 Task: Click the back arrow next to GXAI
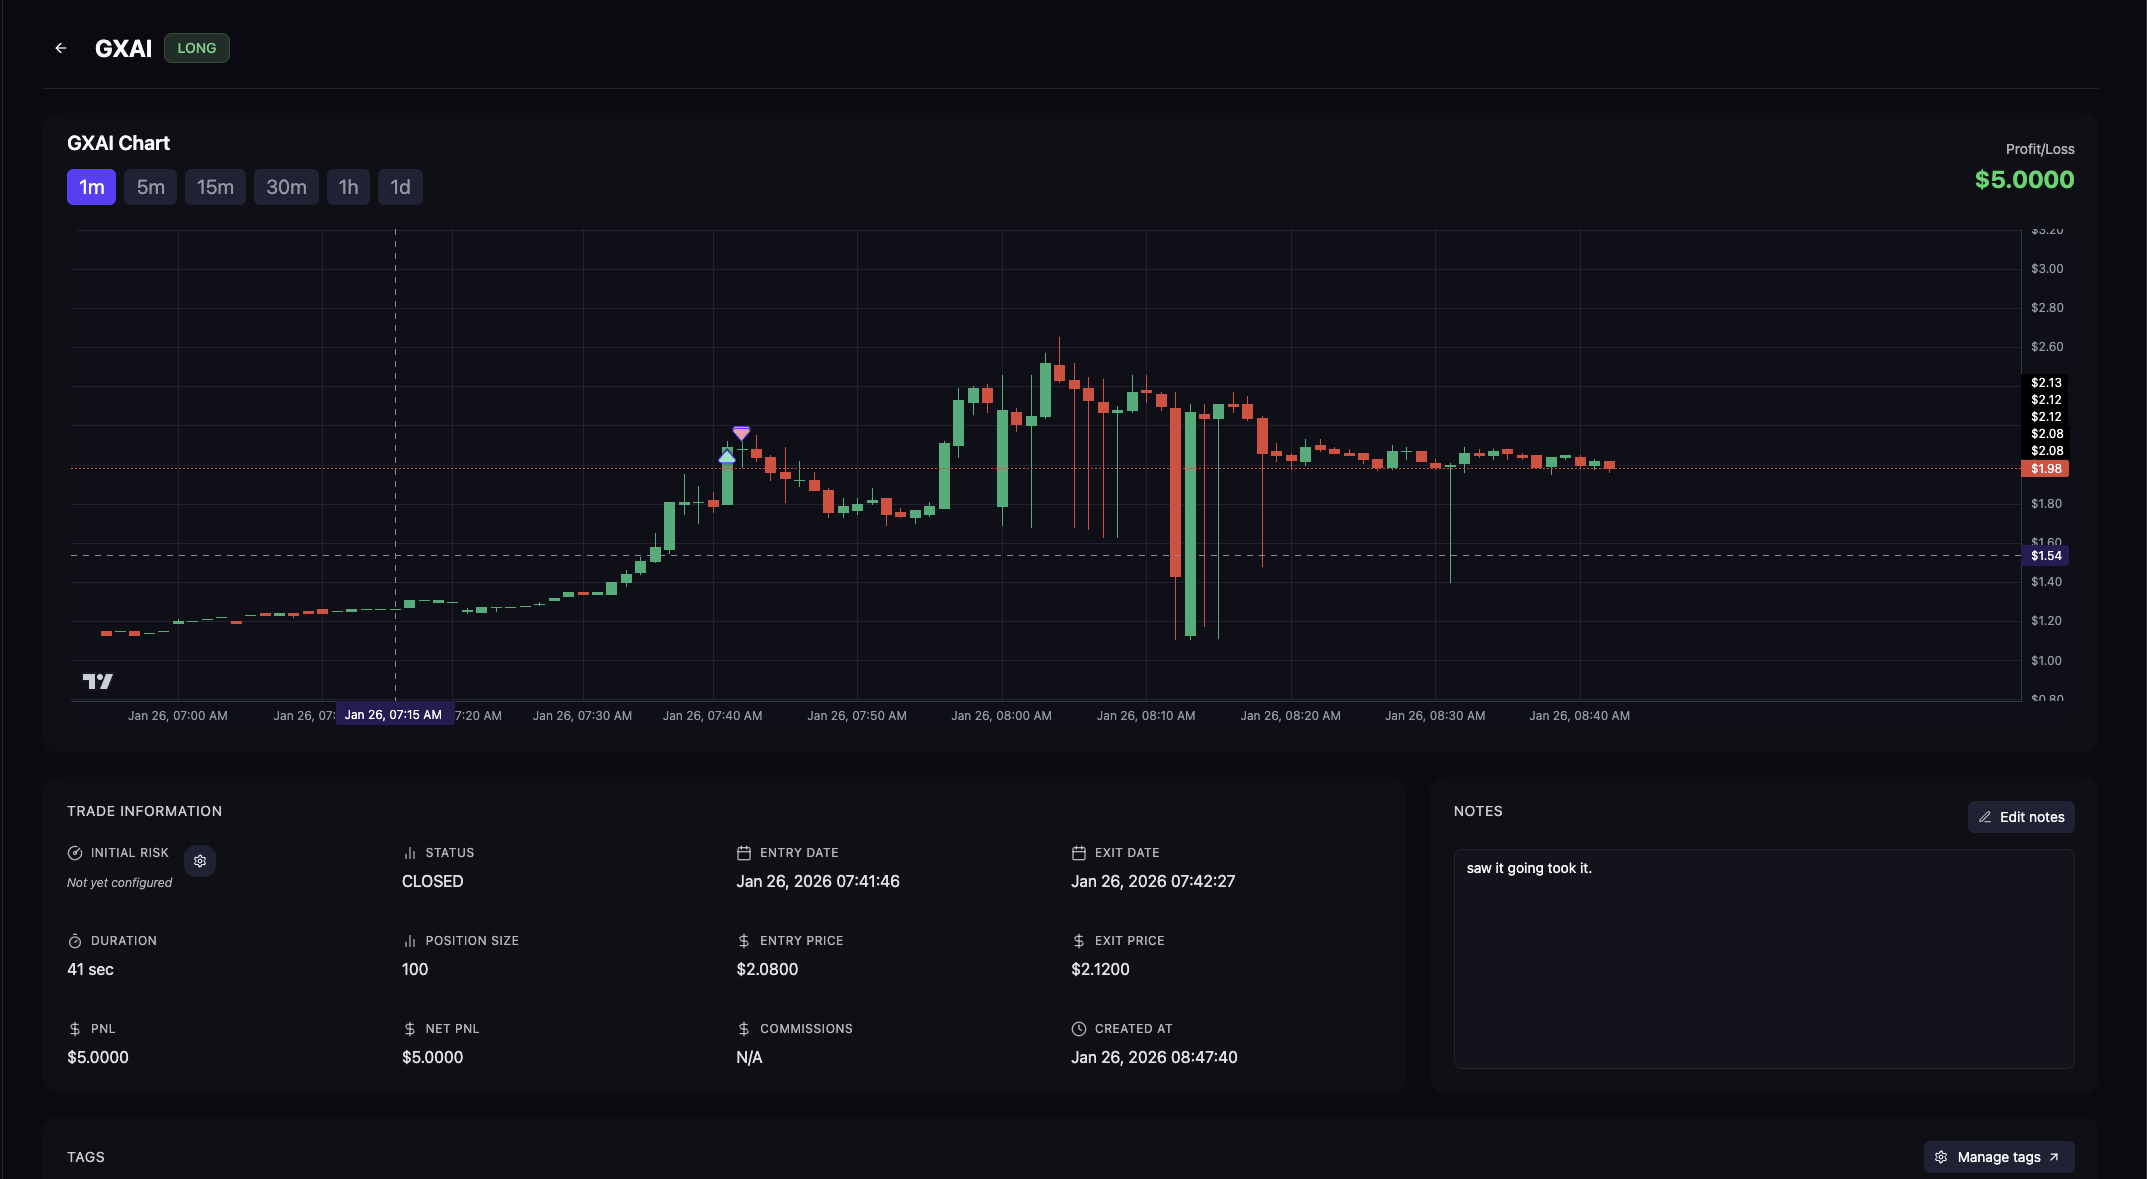click(61, 48)
